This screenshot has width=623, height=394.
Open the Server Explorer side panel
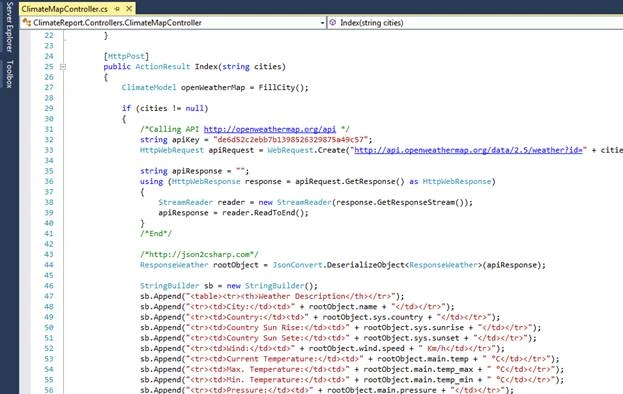(10, 27)
